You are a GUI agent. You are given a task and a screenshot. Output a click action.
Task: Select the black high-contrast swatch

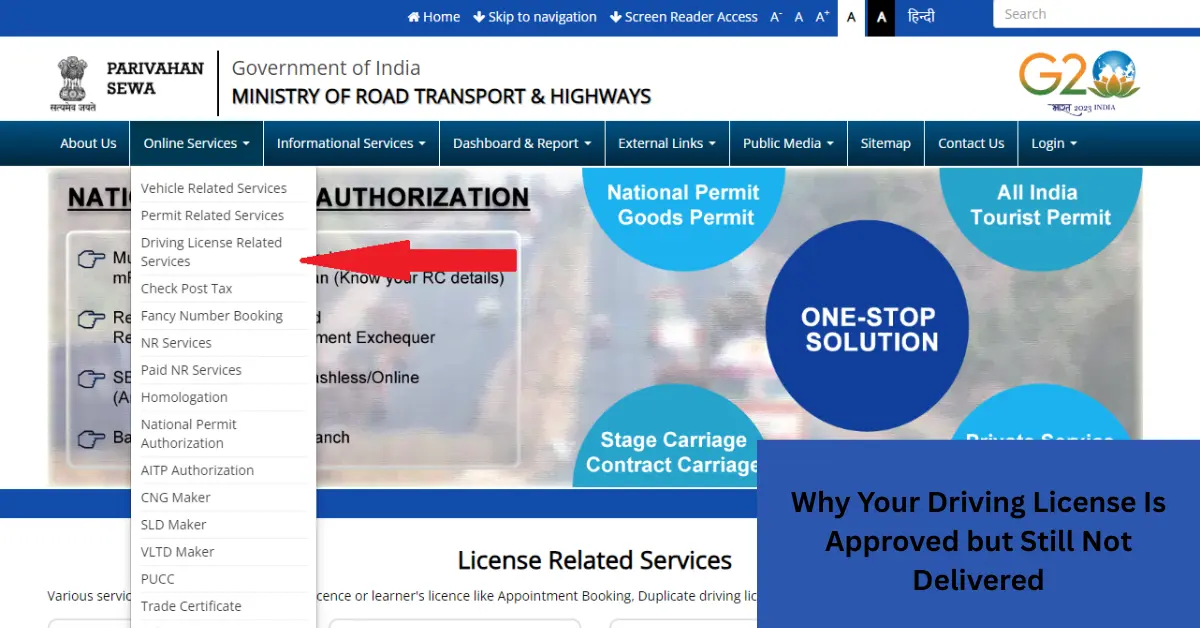coord(881,17)
